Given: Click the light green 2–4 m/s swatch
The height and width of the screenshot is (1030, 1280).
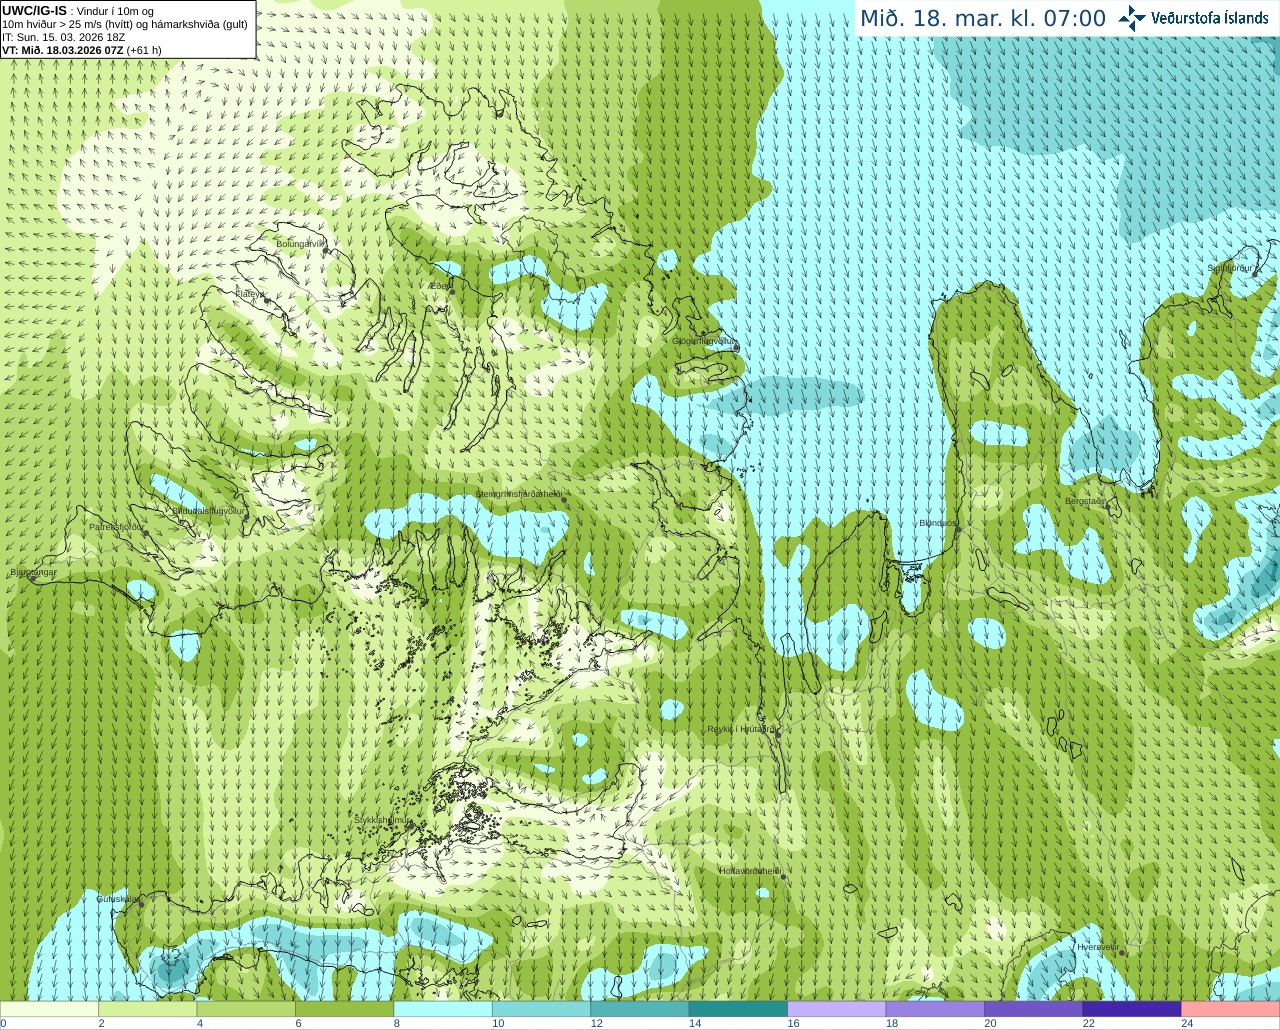Looking at the screenshot, I should click(148, 1009).
